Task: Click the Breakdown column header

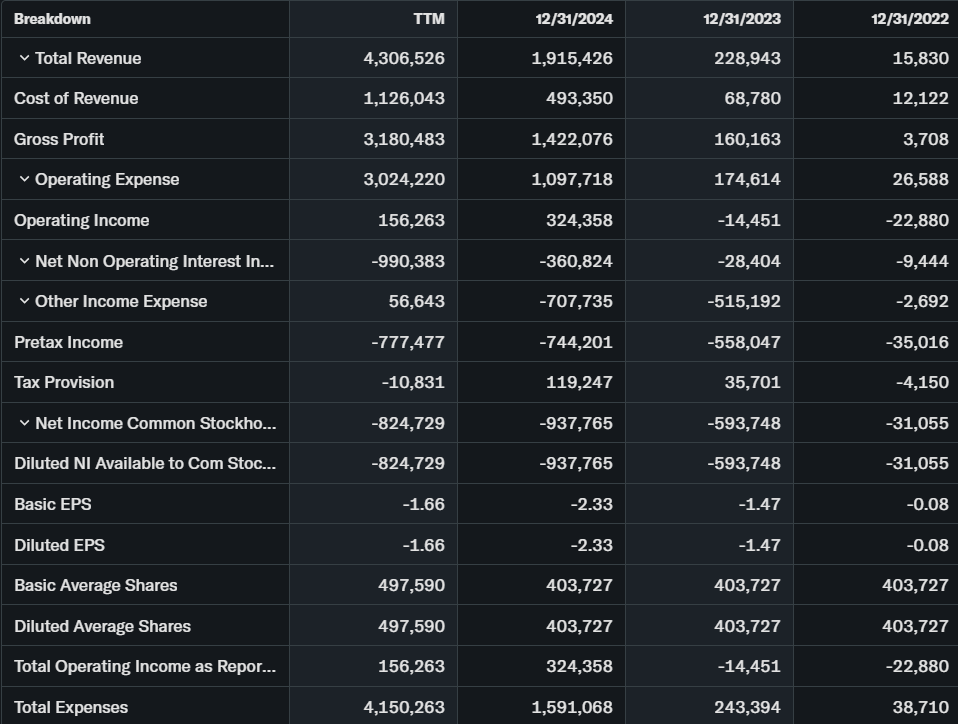Action: 52,18
